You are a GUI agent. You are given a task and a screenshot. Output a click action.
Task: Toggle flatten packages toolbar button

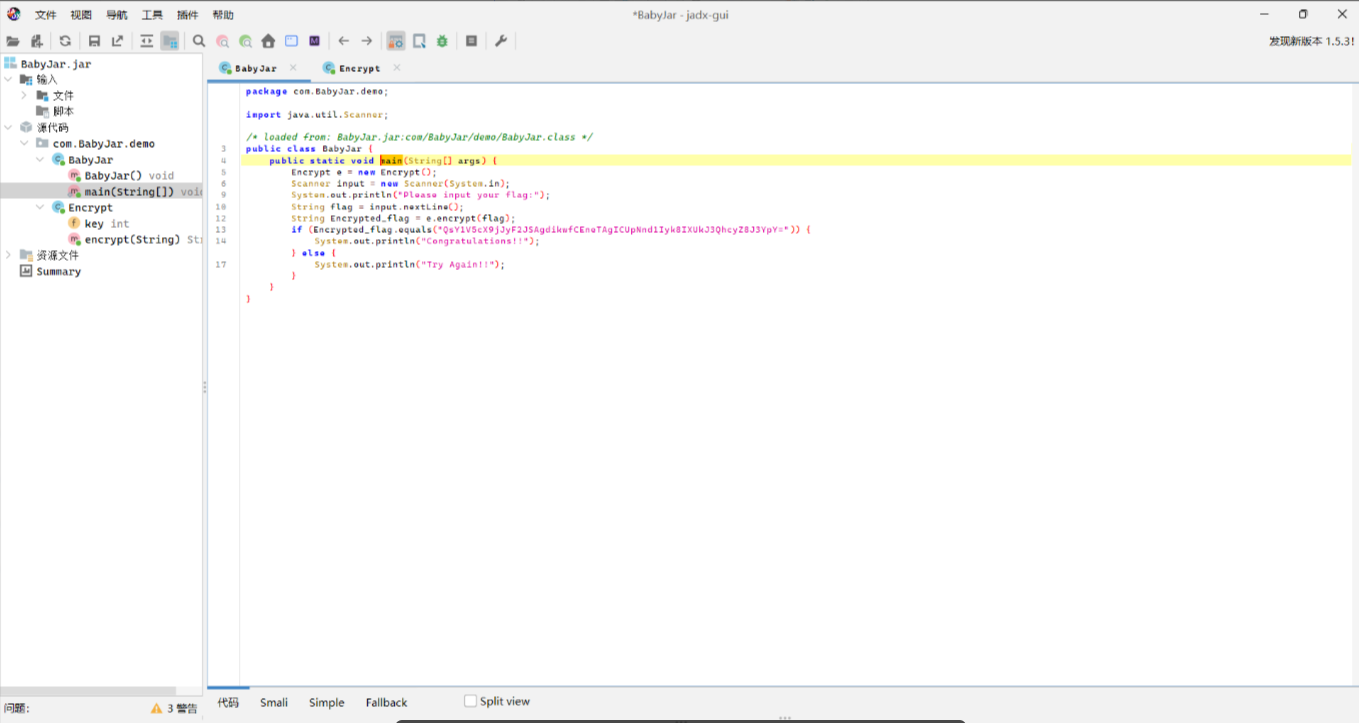(170, 41)
